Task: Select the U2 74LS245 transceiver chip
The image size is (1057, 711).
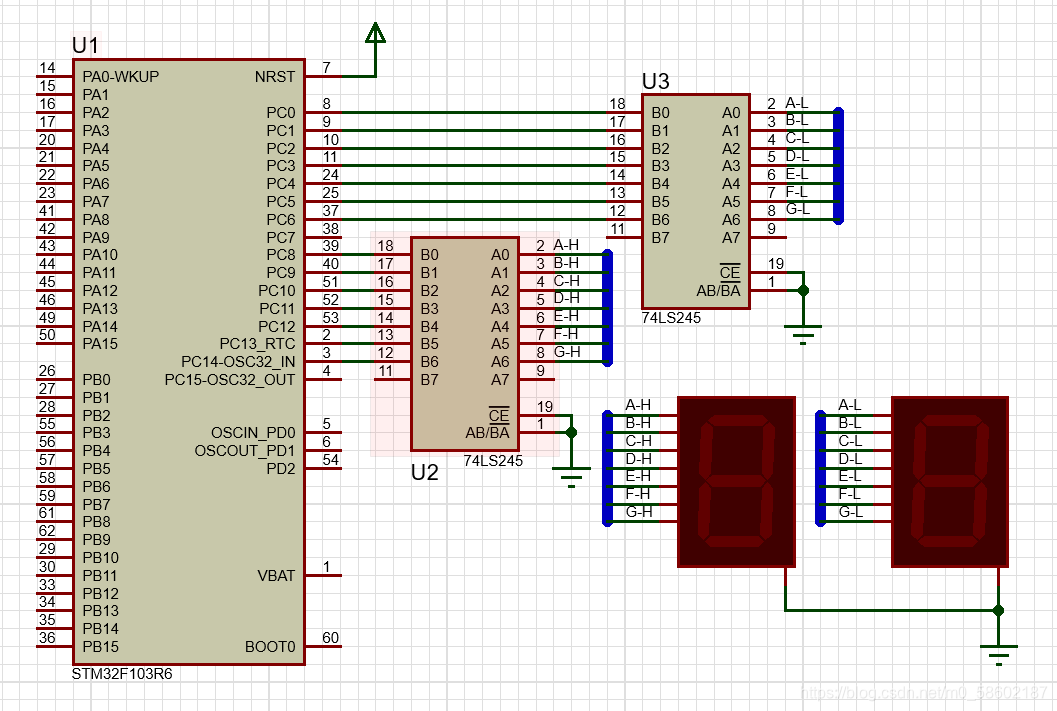Action: (465, 340)
